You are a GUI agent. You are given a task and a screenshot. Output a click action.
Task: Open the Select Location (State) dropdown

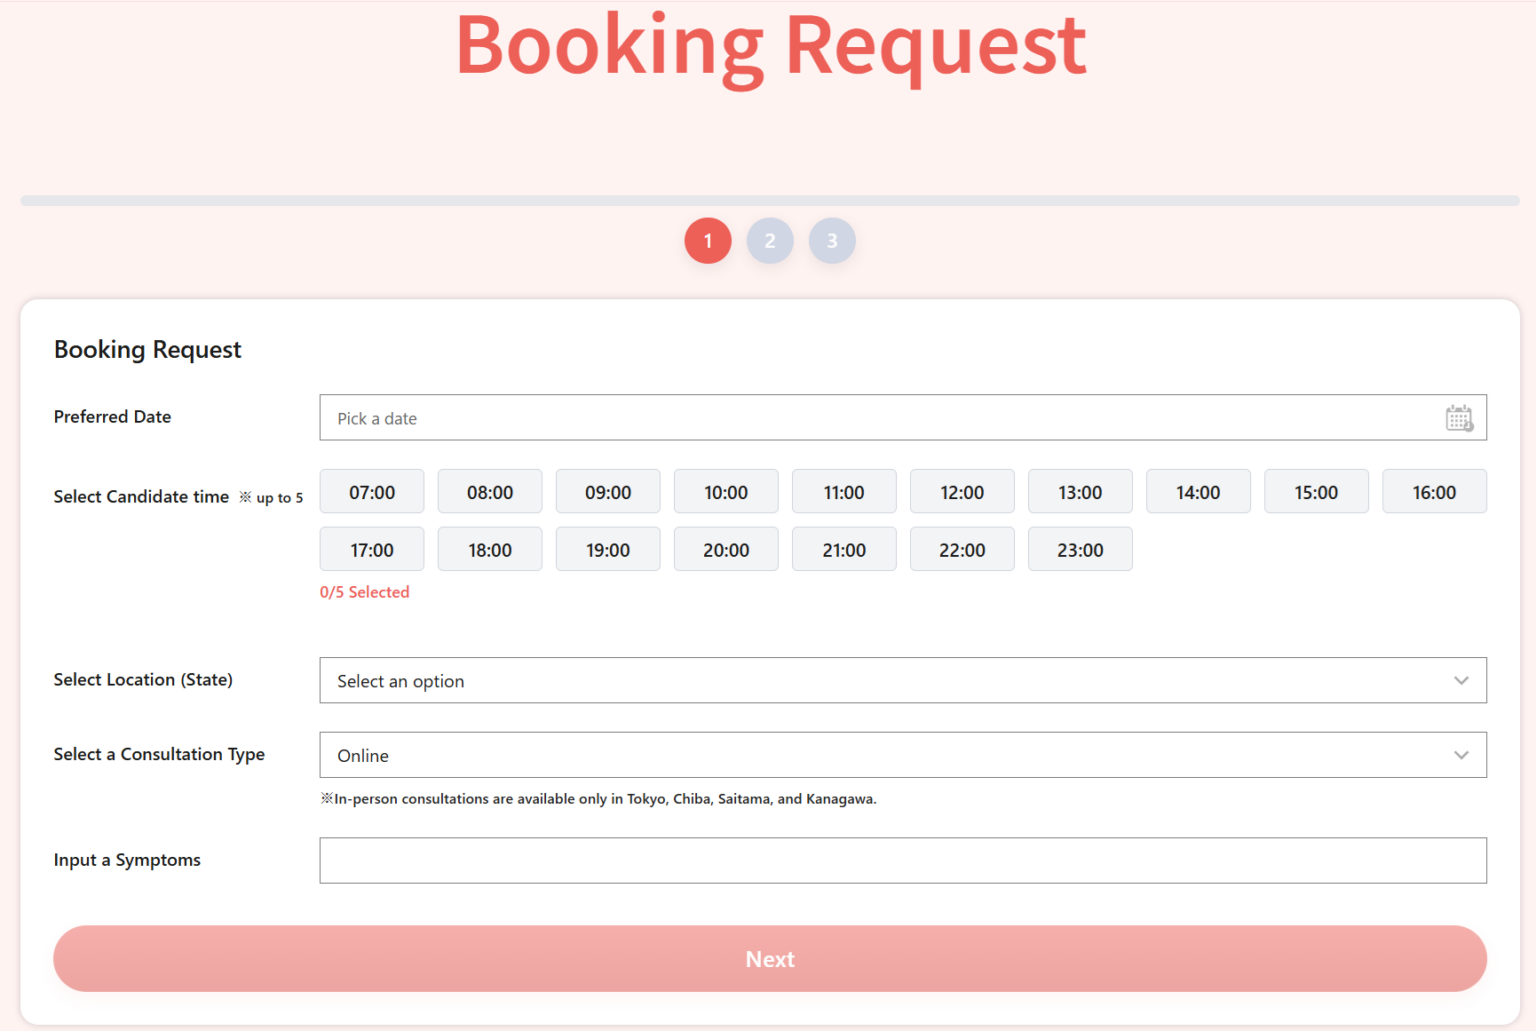pyautogui.click(x=902, y=680)
